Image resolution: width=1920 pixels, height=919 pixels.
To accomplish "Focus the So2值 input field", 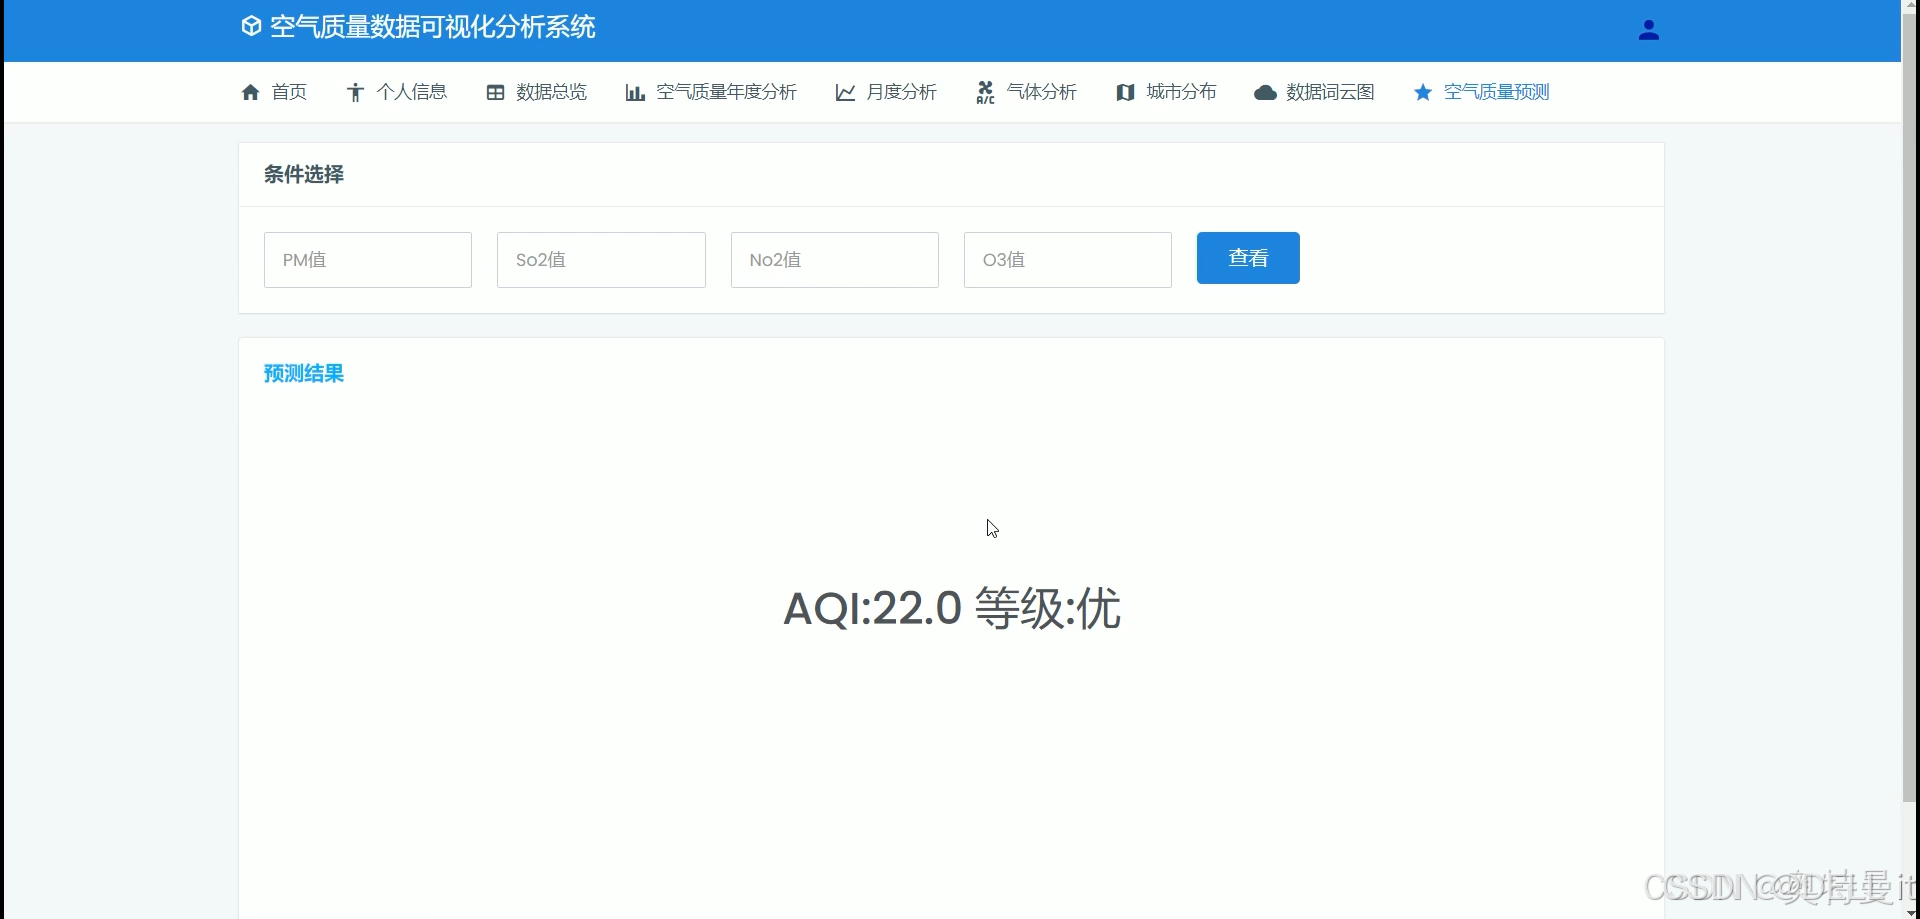I will [x=601, y=260].
